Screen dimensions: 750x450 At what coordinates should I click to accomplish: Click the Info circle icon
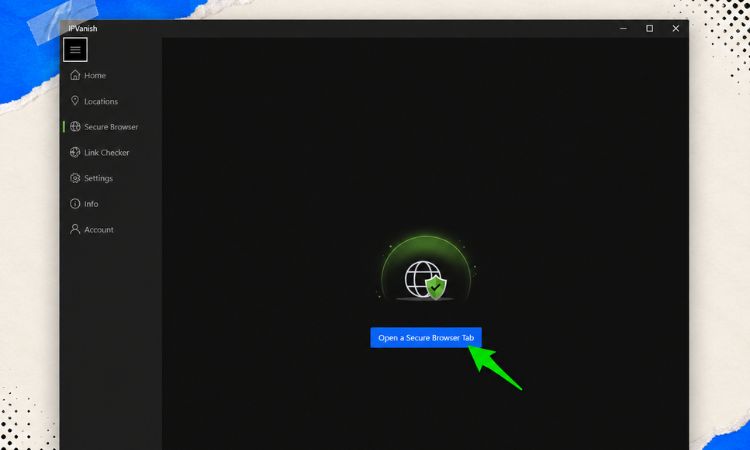coord(75,204)
